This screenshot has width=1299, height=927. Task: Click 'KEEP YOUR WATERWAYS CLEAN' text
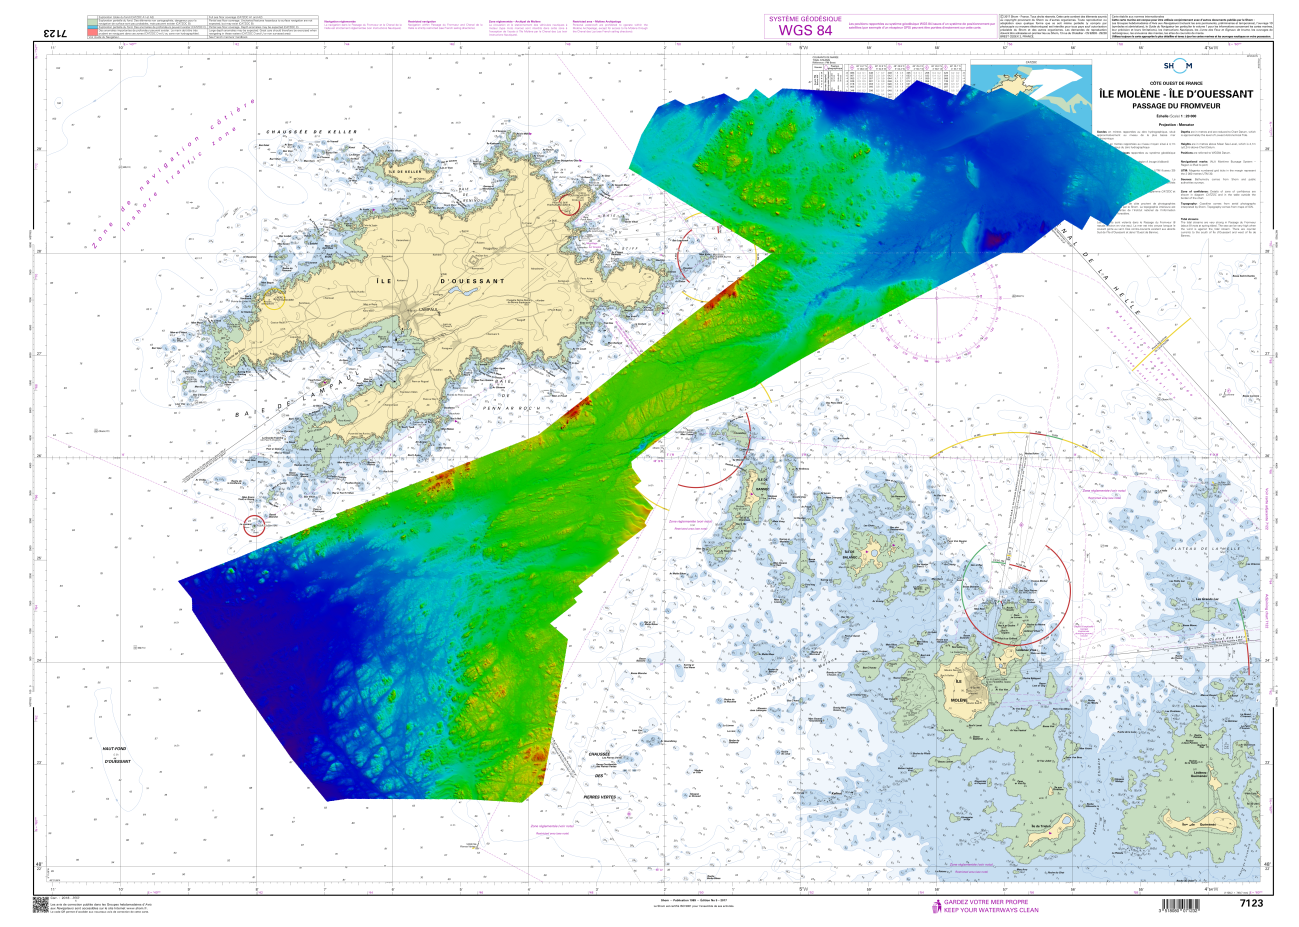coord(991,910)
